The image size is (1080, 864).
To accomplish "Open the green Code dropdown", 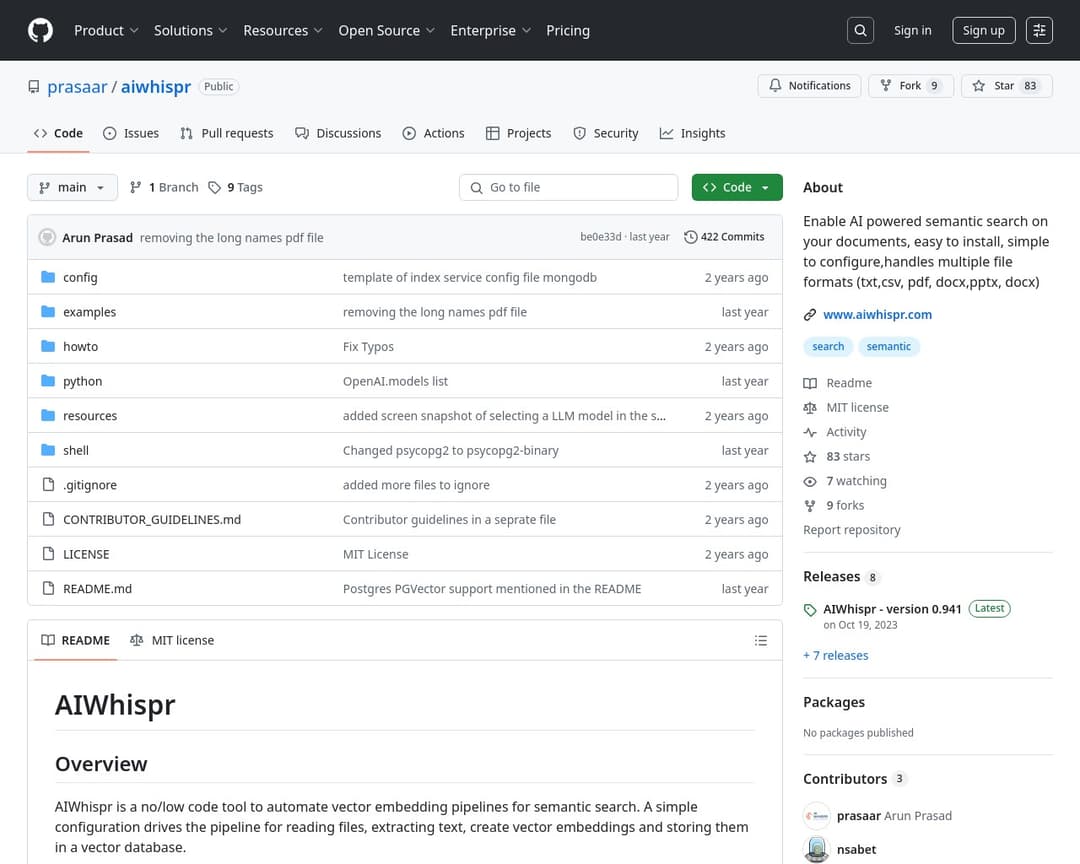I will click(737, 187).
